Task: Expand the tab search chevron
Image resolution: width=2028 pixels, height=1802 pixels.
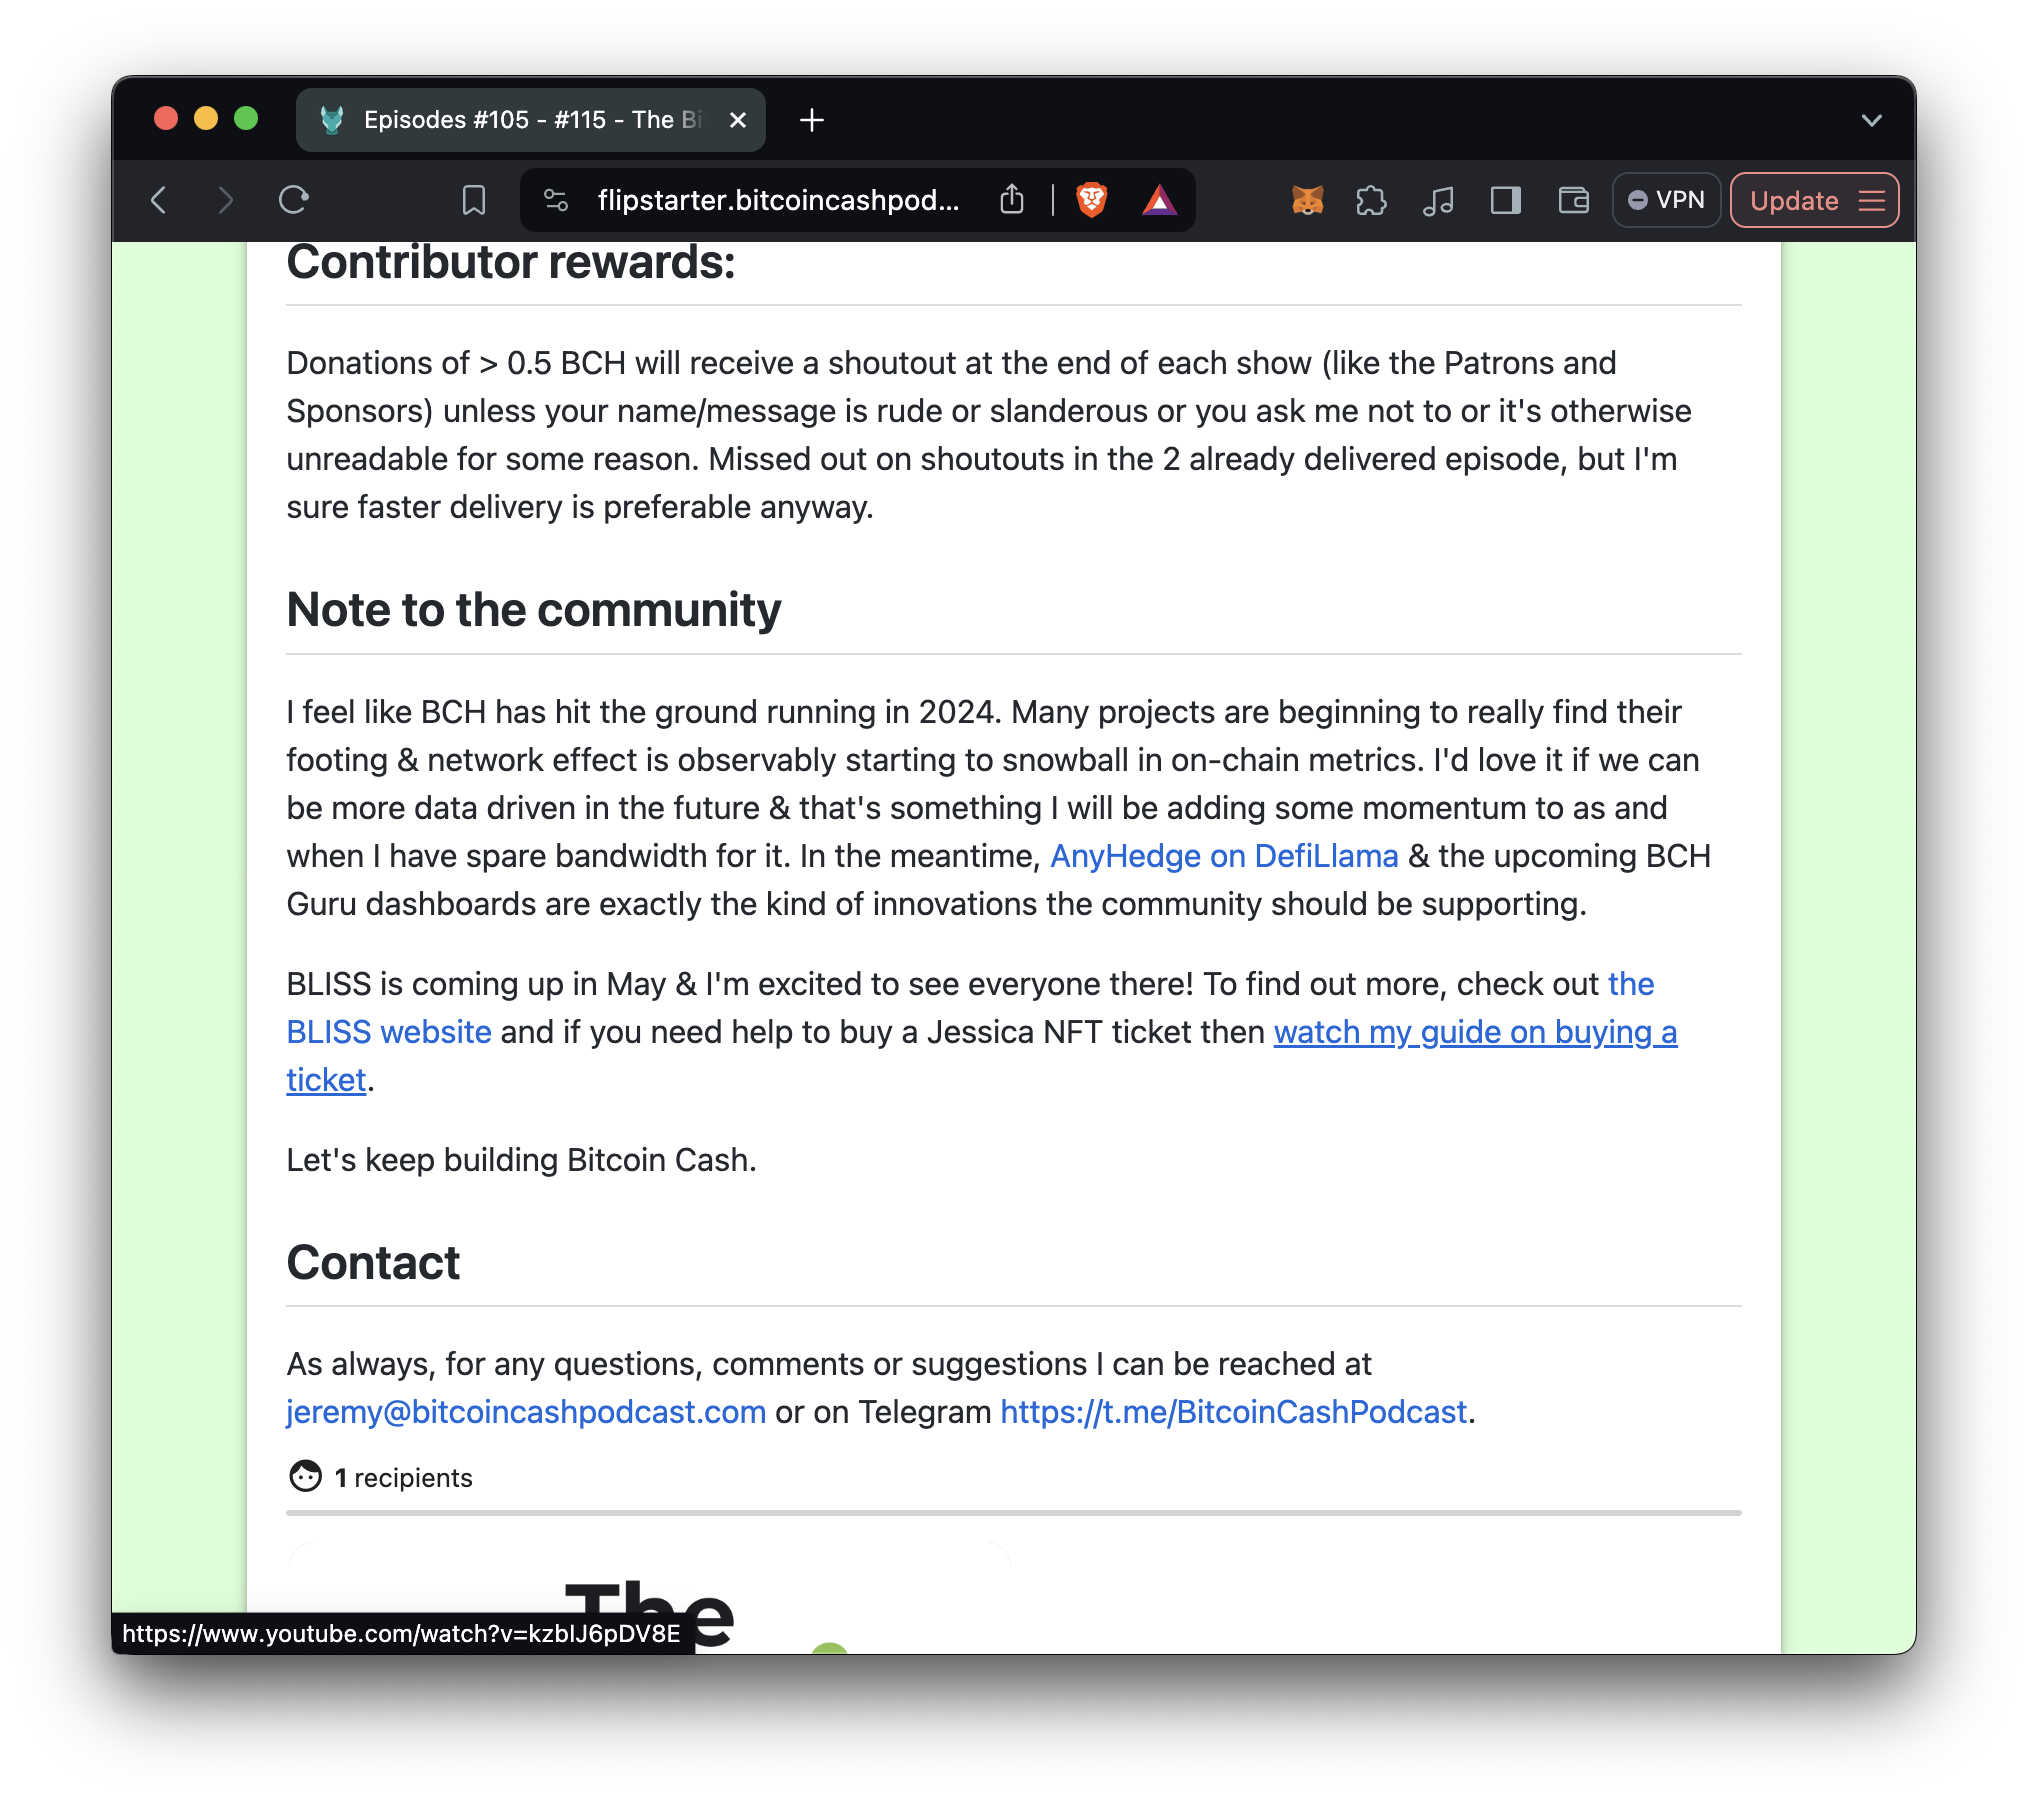Action: [1871, 120]
